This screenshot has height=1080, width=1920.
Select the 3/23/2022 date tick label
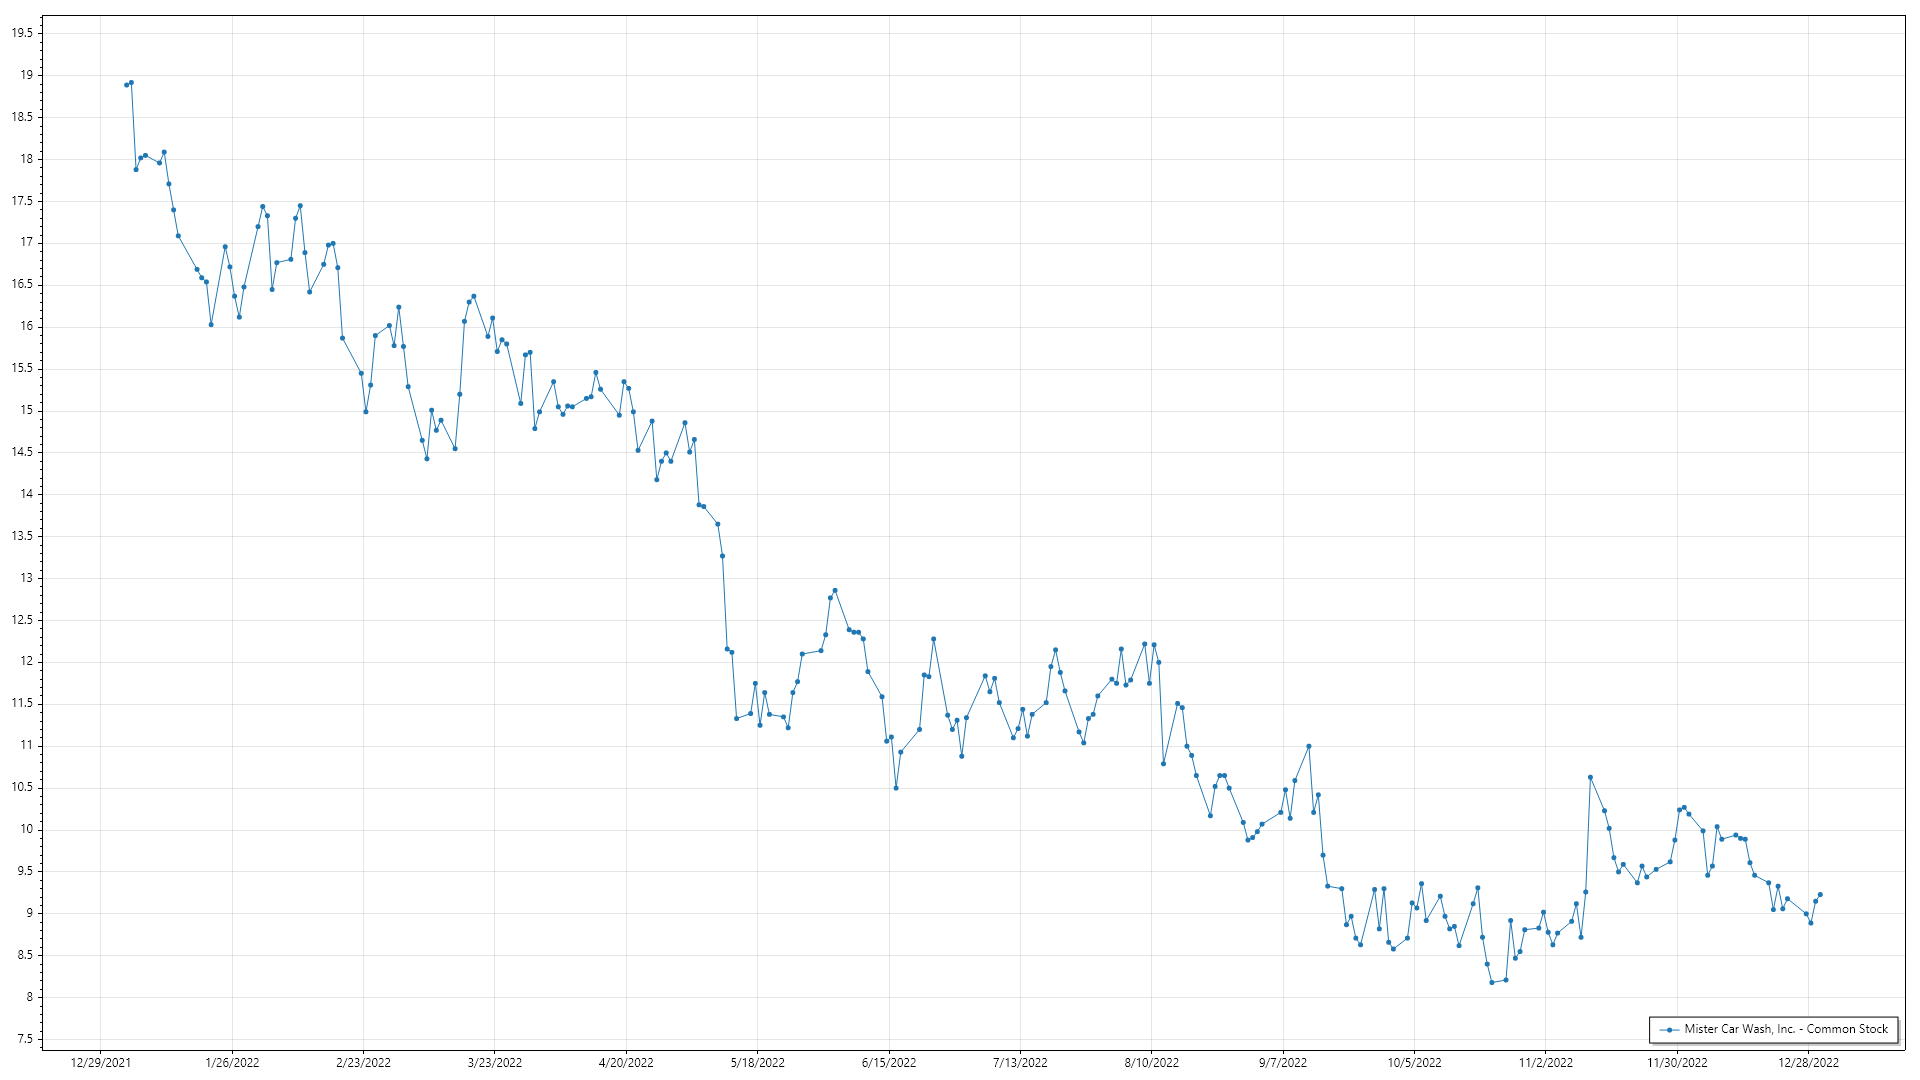pyautogui.click(x=495, y=1063)
